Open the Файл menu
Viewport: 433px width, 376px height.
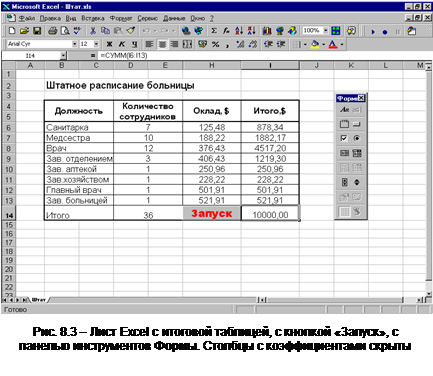click(27, 18)
